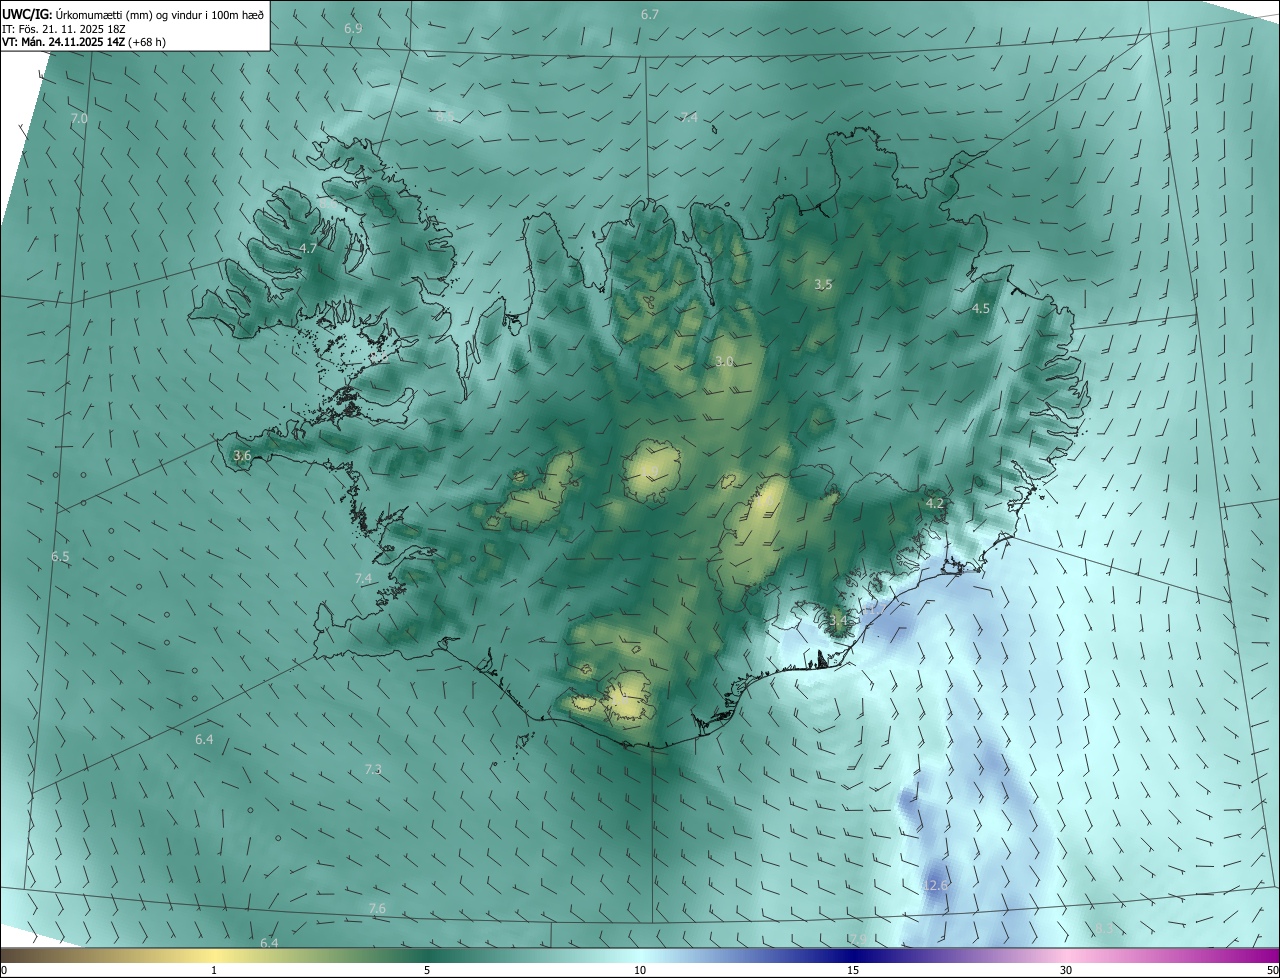Click the '15' tick label on the colour scale
1280x978 pixels.
click(853, 971)
